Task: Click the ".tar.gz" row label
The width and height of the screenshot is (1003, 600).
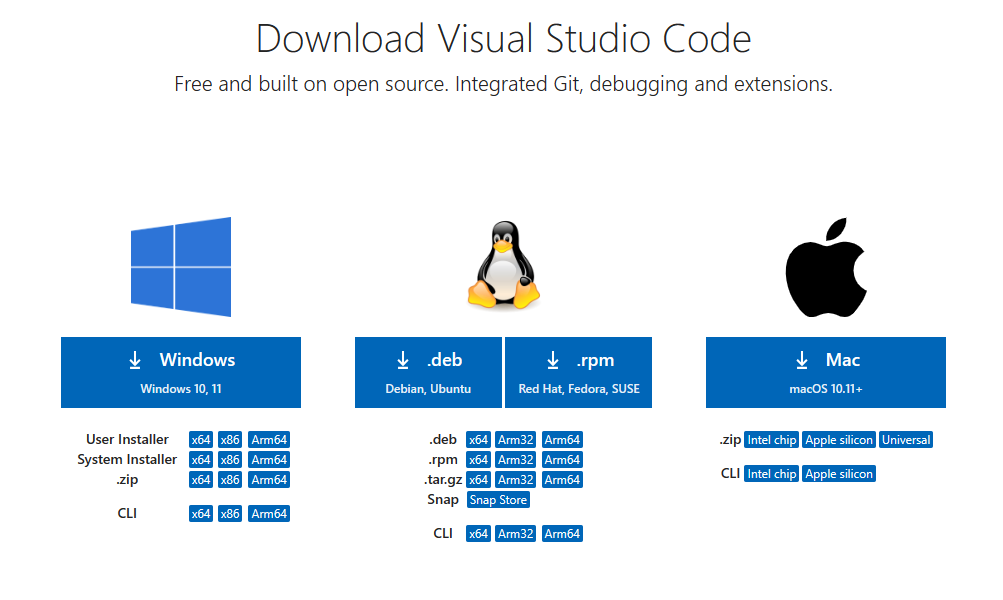Action: tap(443, 480)
